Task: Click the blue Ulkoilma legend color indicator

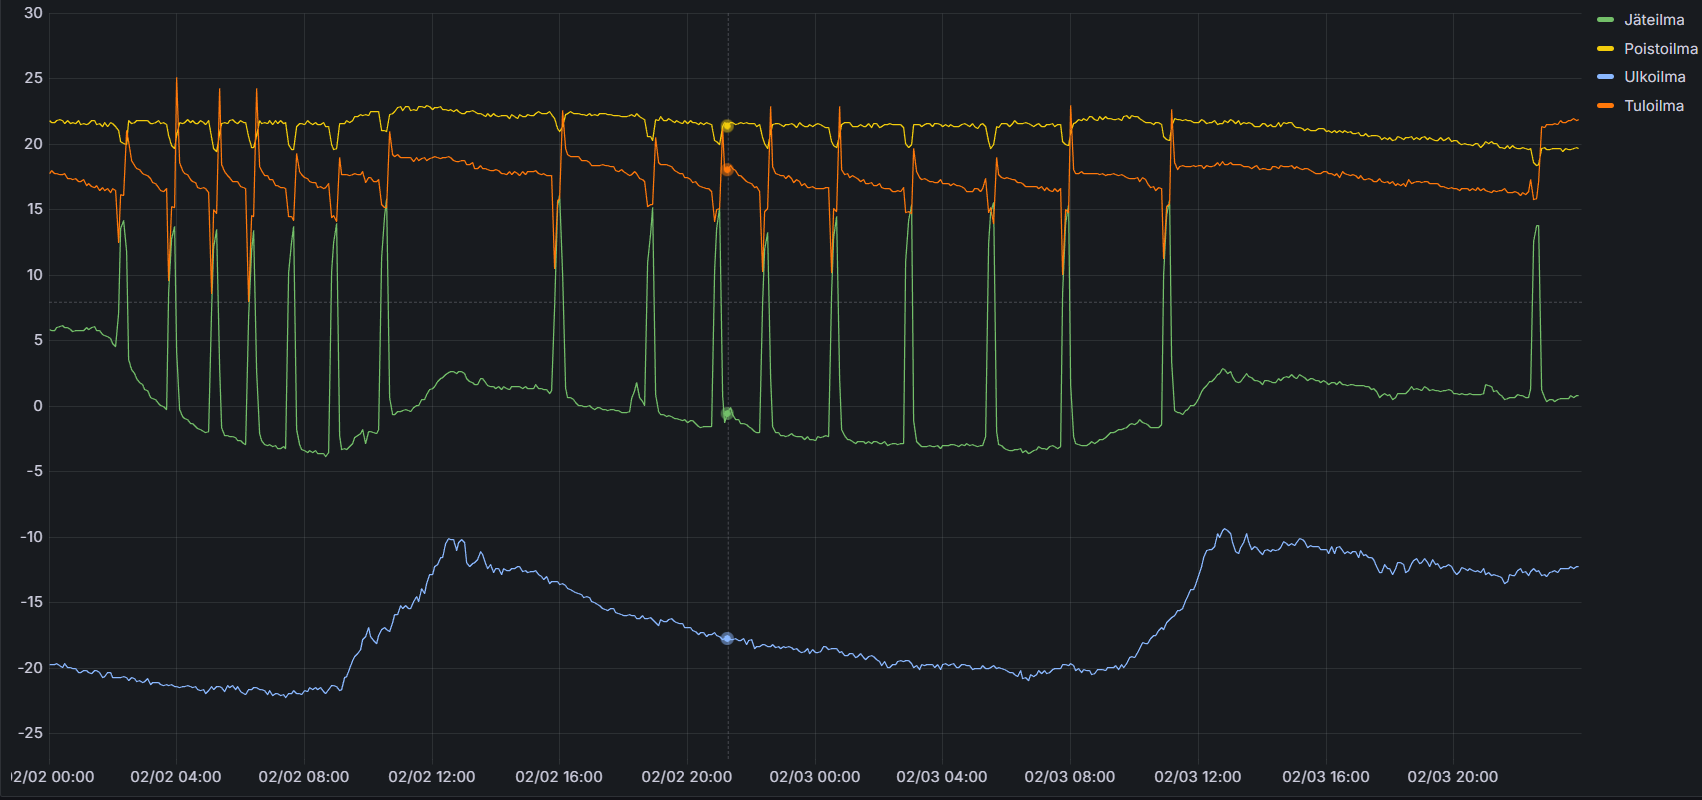Action: coord(1606,77)
